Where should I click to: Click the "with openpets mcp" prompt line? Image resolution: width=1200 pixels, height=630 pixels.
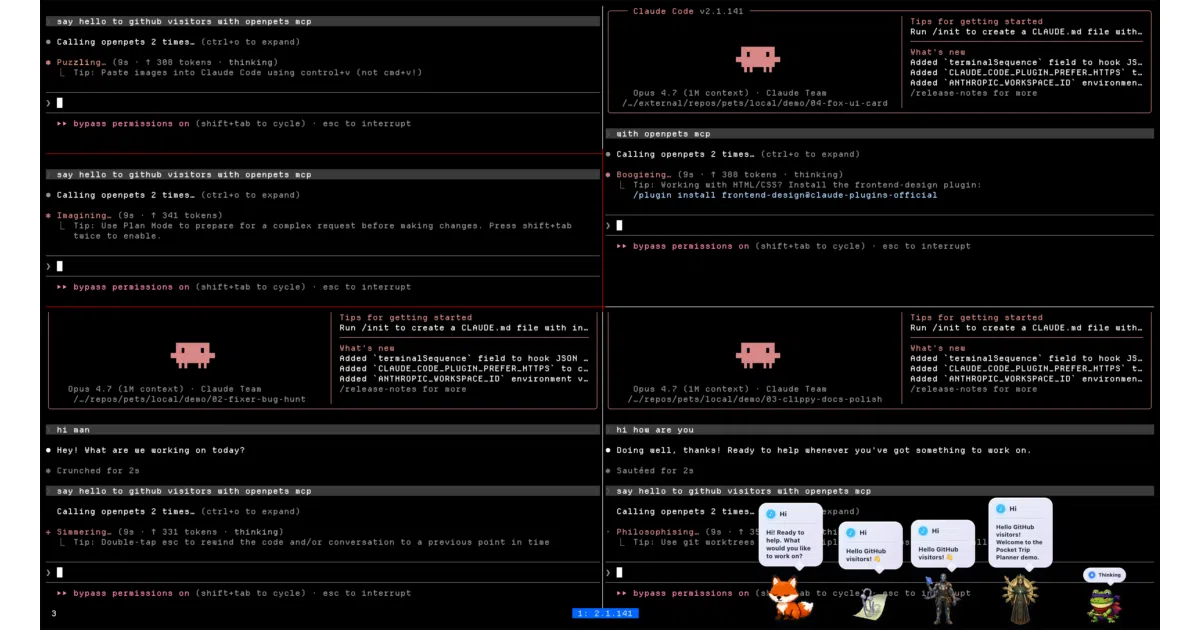(880, 133)
